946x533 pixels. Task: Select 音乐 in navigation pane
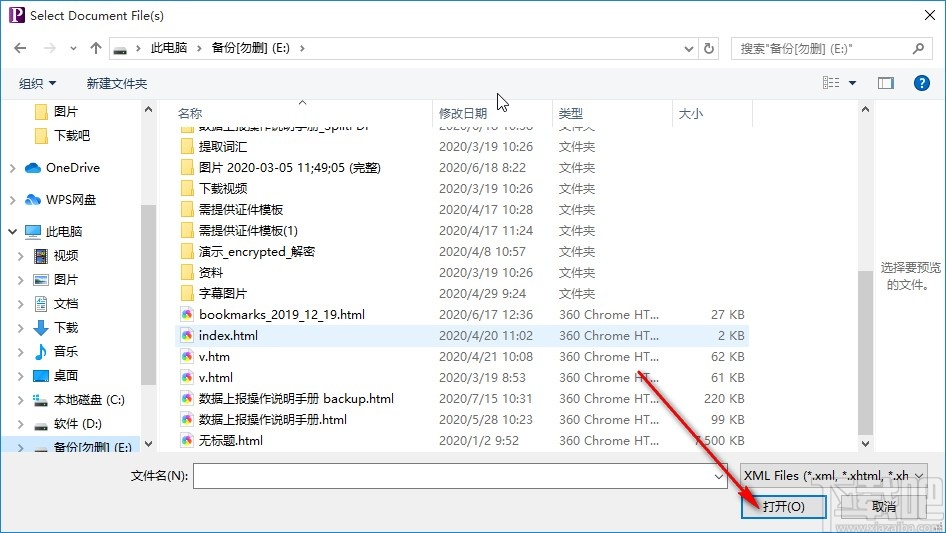[66, 351]
